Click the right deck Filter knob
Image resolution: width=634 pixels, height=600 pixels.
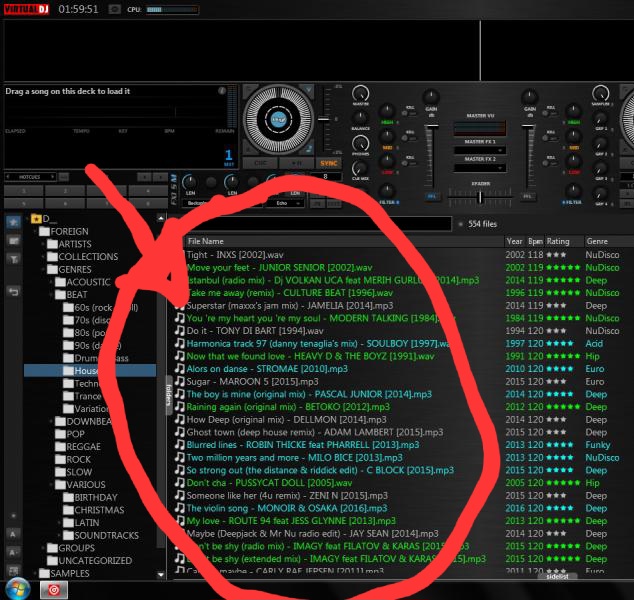point(573,190)
